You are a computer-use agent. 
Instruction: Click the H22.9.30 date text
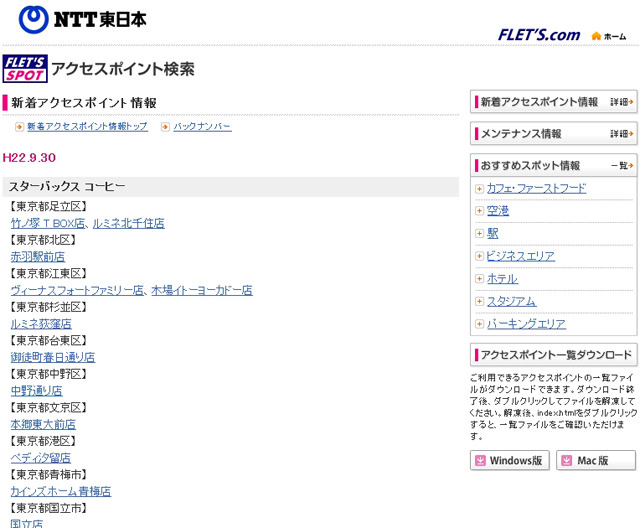[x=29, y=158]
